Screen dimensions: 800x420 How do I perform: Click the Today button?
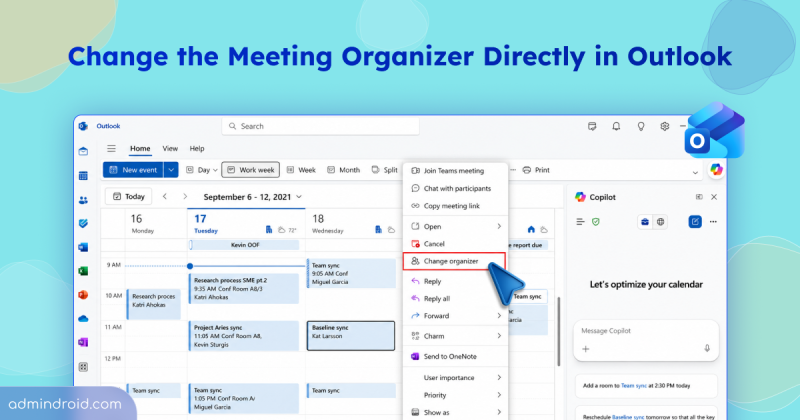click(x=129, y=196)
